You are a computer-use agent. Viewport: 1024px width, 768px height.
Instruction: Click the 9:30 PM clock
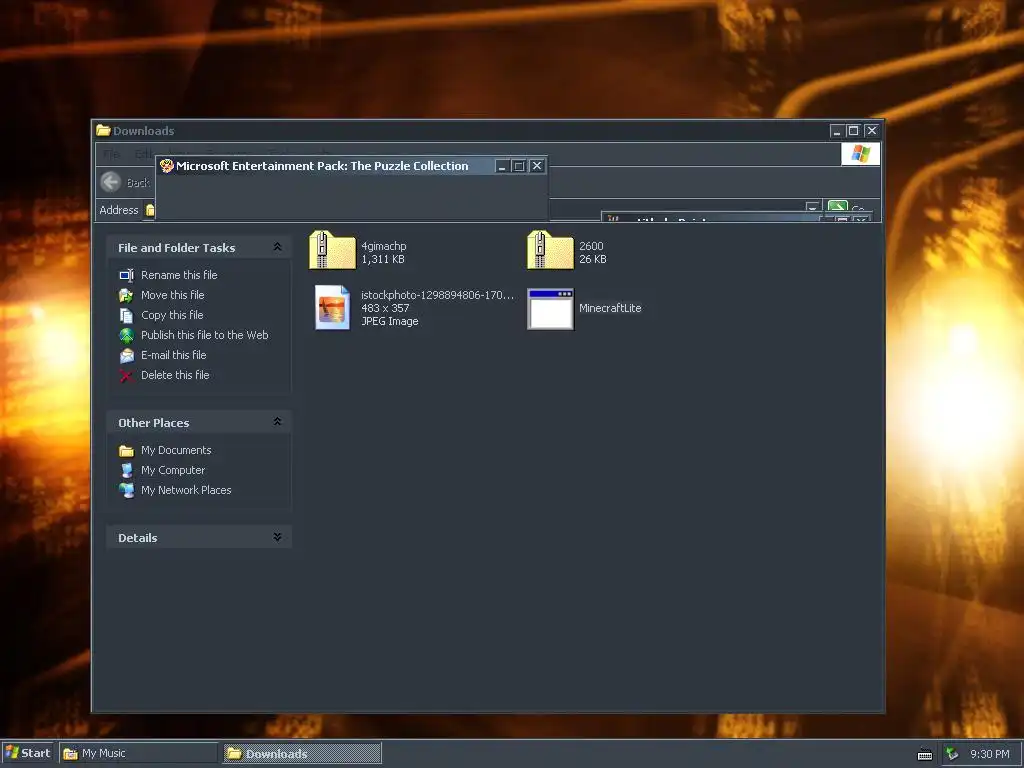(989, 754)
